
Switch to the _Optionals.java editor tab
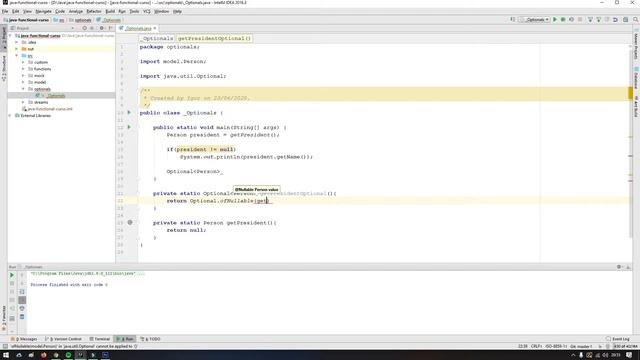pyautogui.click(x=138, y=28)
